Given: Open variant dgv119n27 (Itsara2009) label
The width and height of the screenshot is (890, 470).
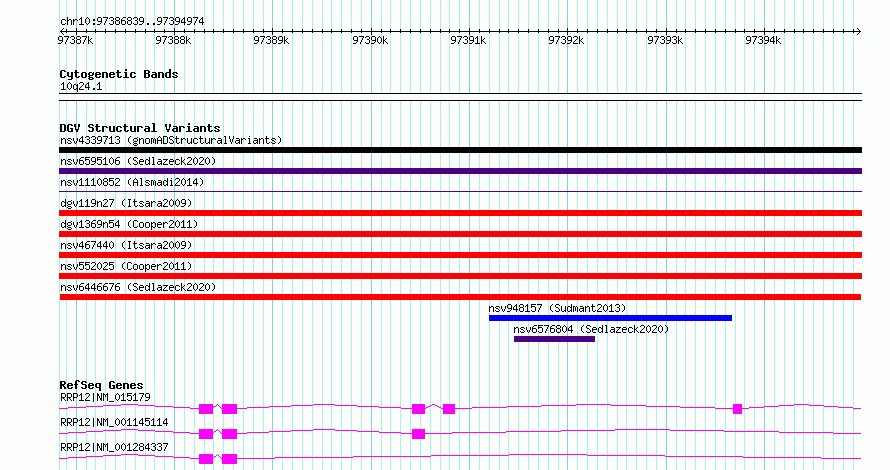Looking at the screenshot, I should (126, 203).
